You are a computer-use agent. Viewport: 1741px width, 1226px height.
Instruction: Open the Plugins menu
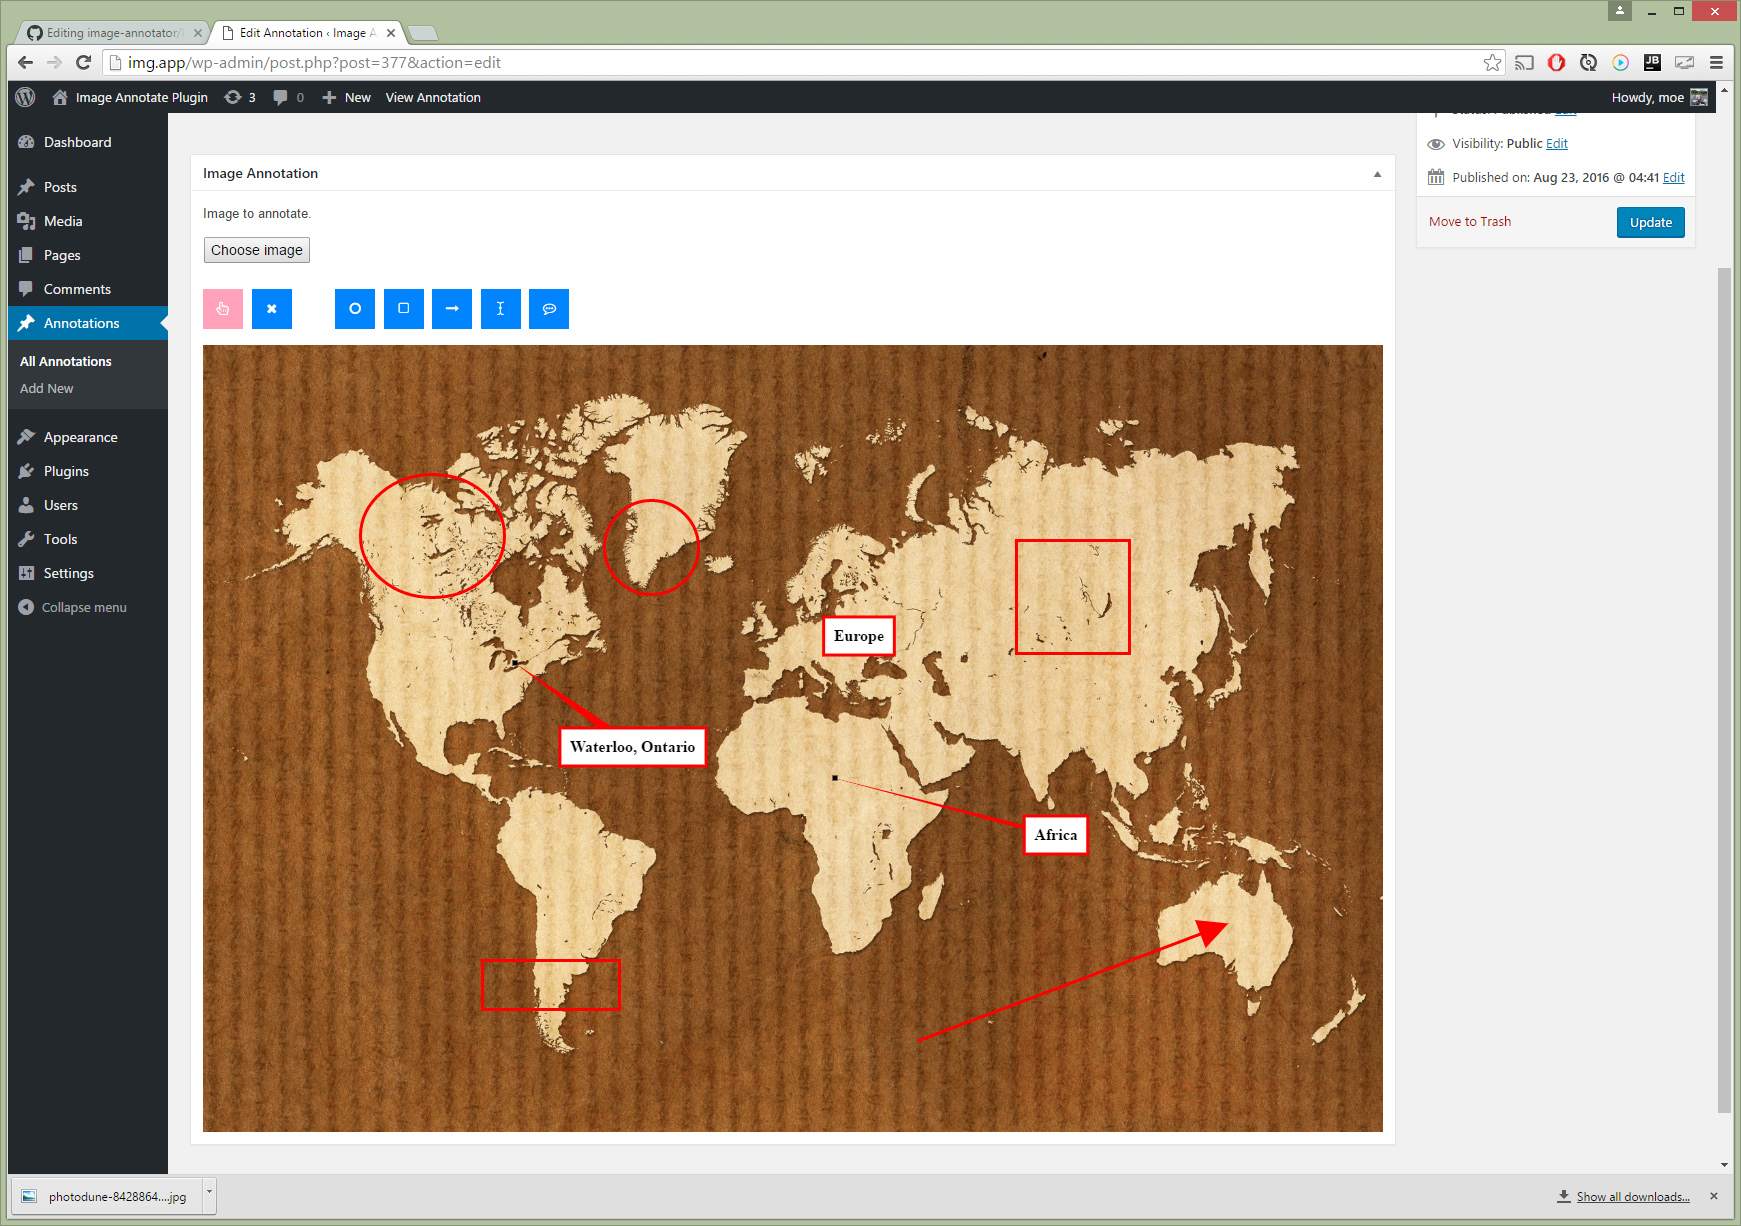point(66,471)
